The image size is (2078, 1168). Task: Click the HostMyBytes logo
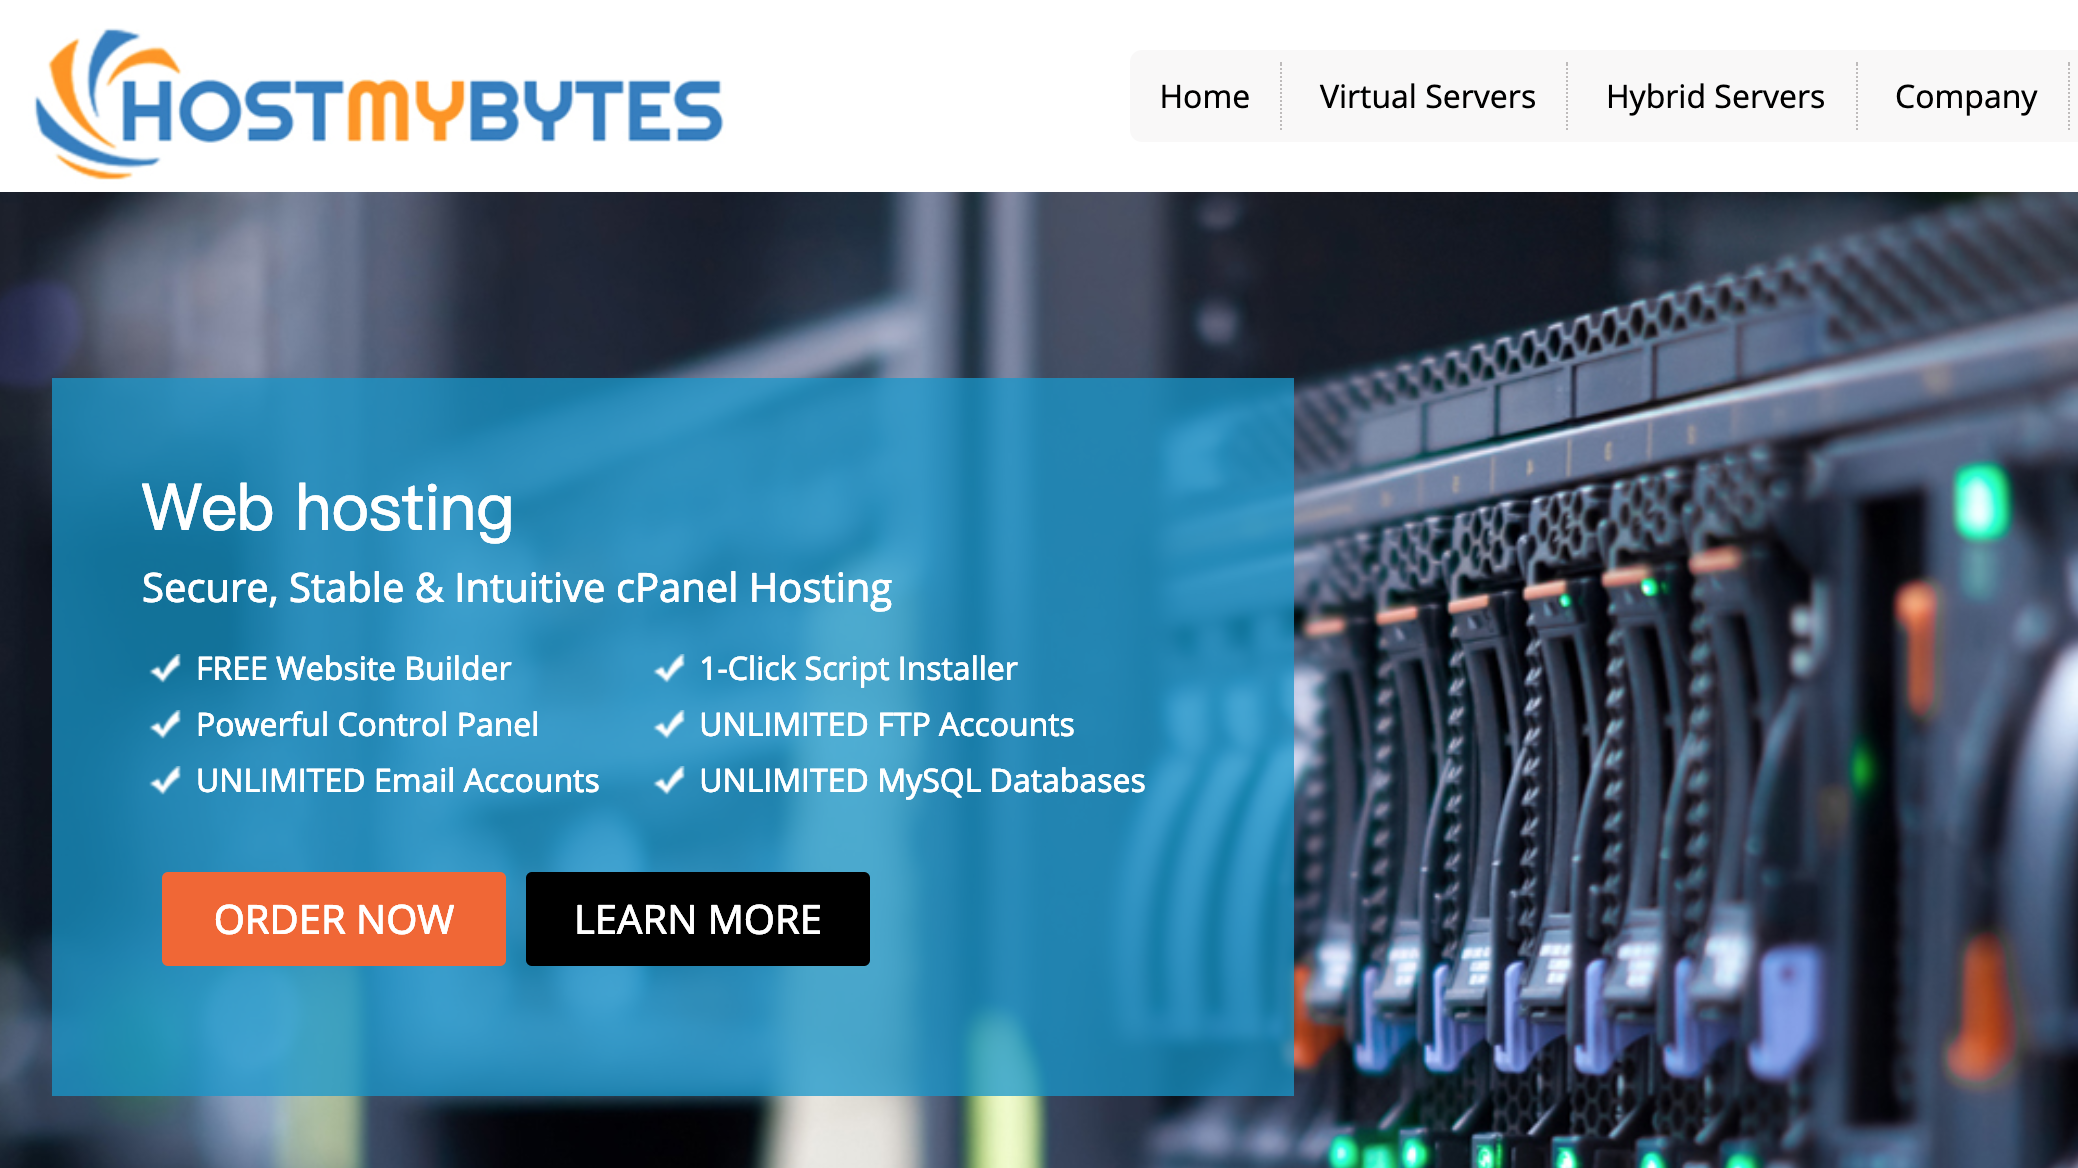[x=378, y=104]
